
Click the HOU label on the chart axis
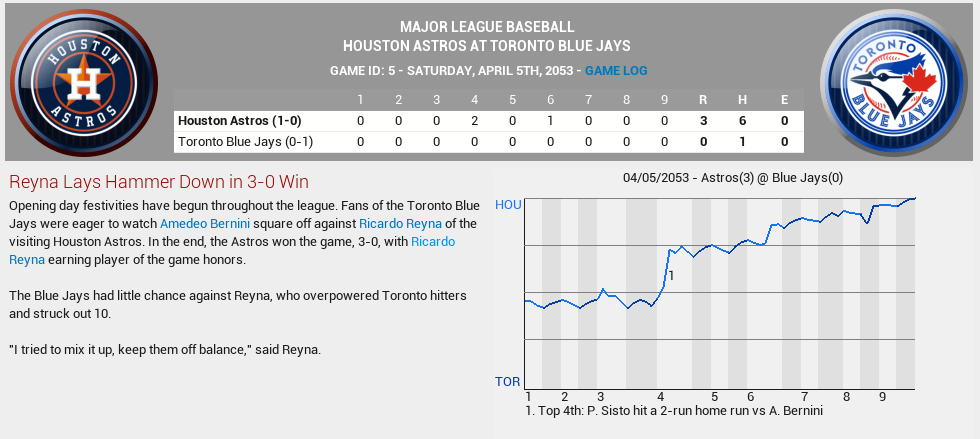point(508,205)
